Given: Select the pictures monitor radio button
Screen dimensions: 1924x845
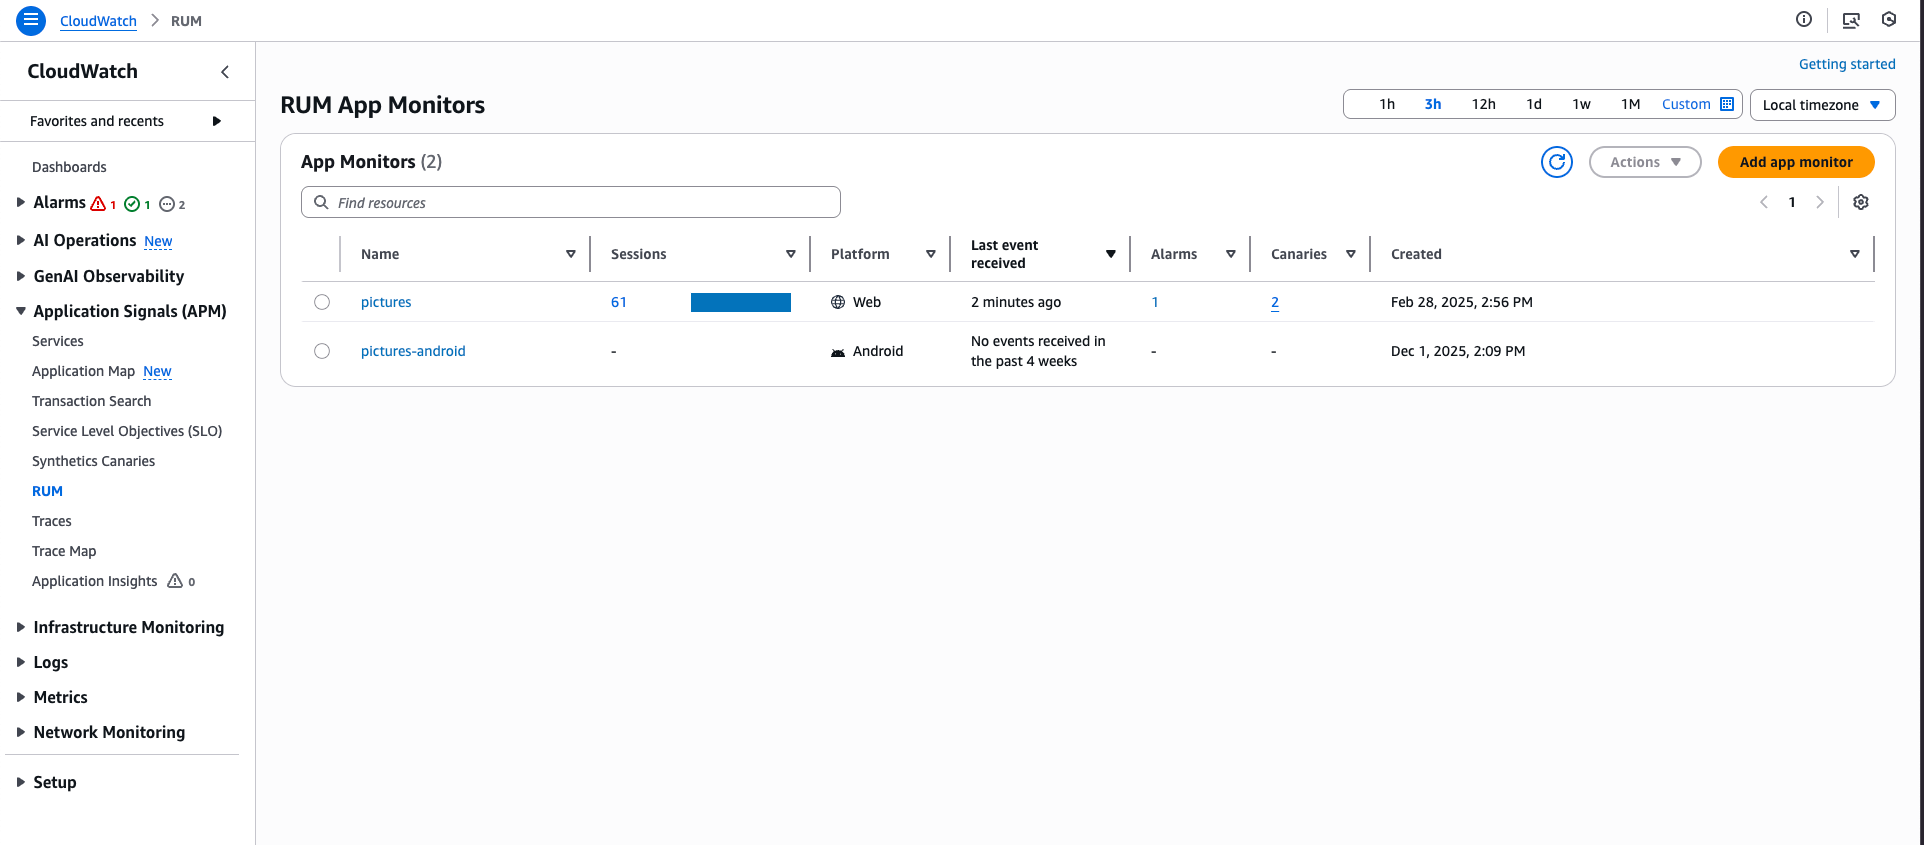Looking at the screenshot, I should [x=322, y=302].
